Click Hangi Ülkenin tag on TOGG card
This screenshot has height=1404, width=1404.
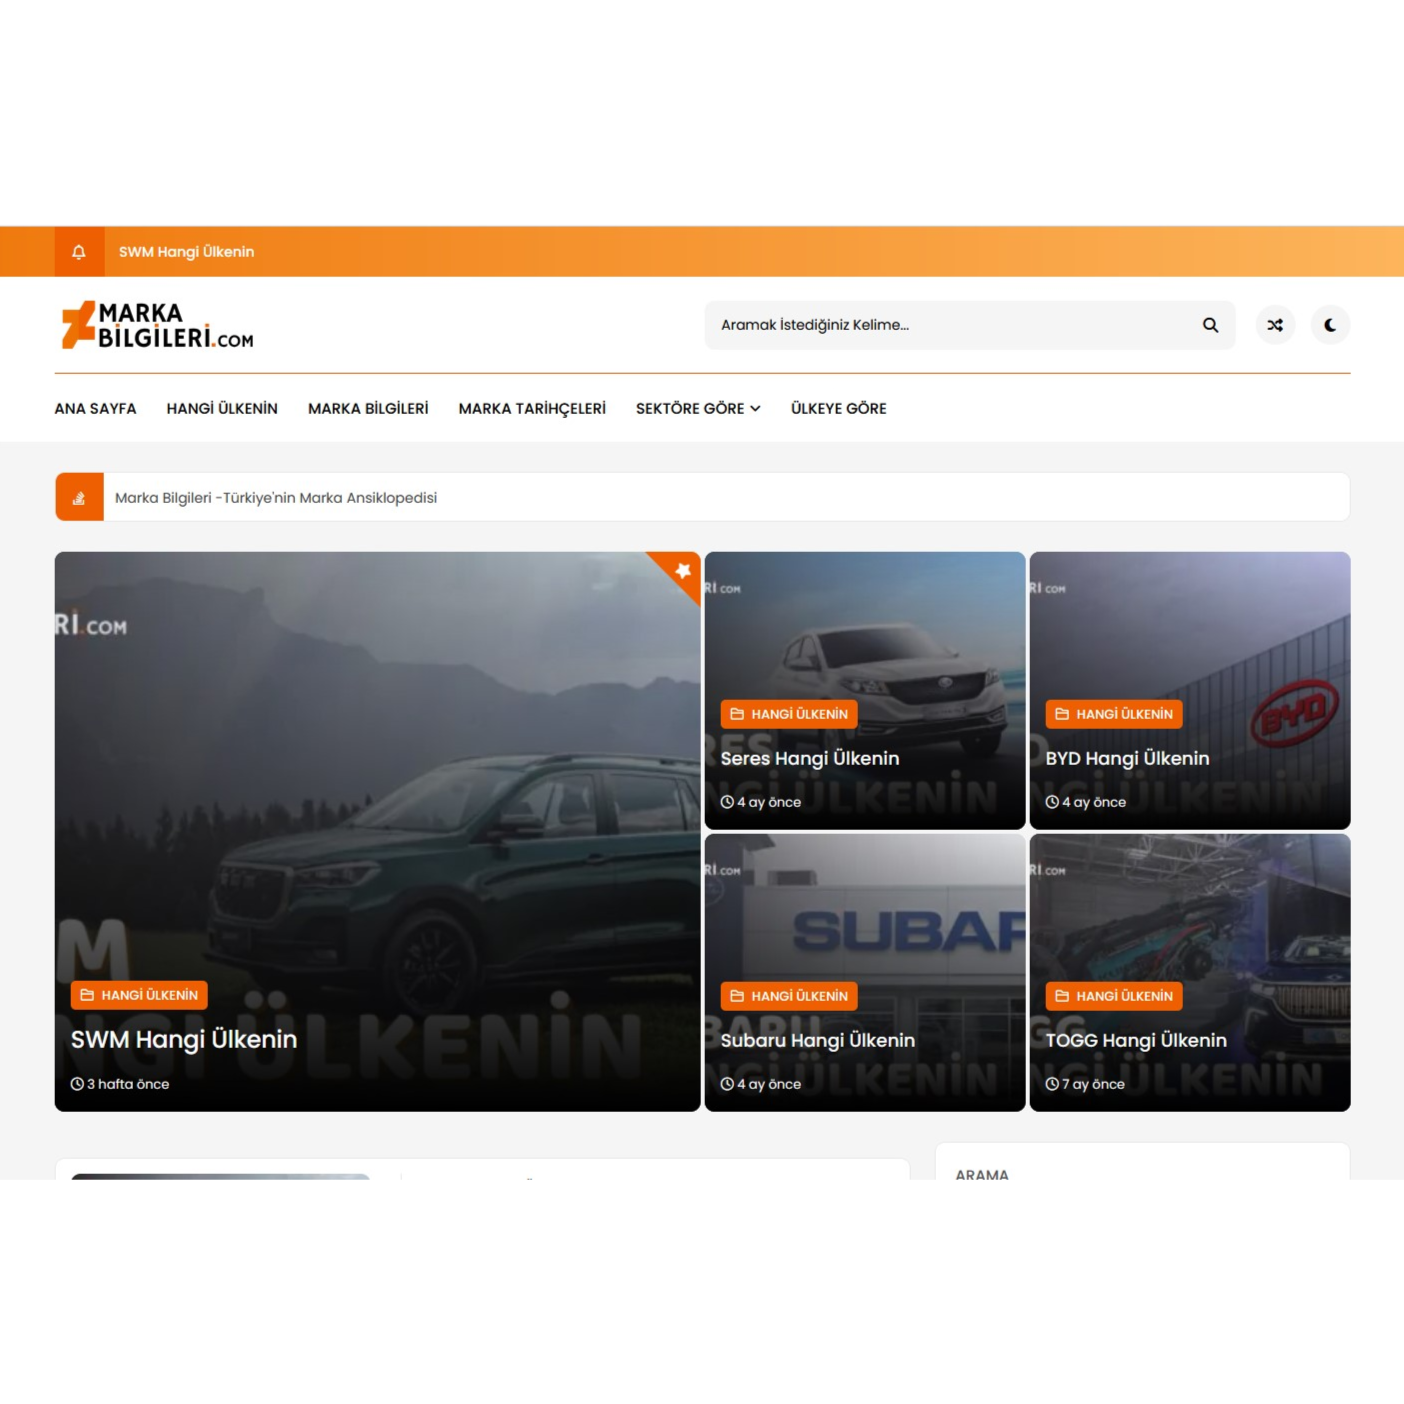pos(1114,996)
